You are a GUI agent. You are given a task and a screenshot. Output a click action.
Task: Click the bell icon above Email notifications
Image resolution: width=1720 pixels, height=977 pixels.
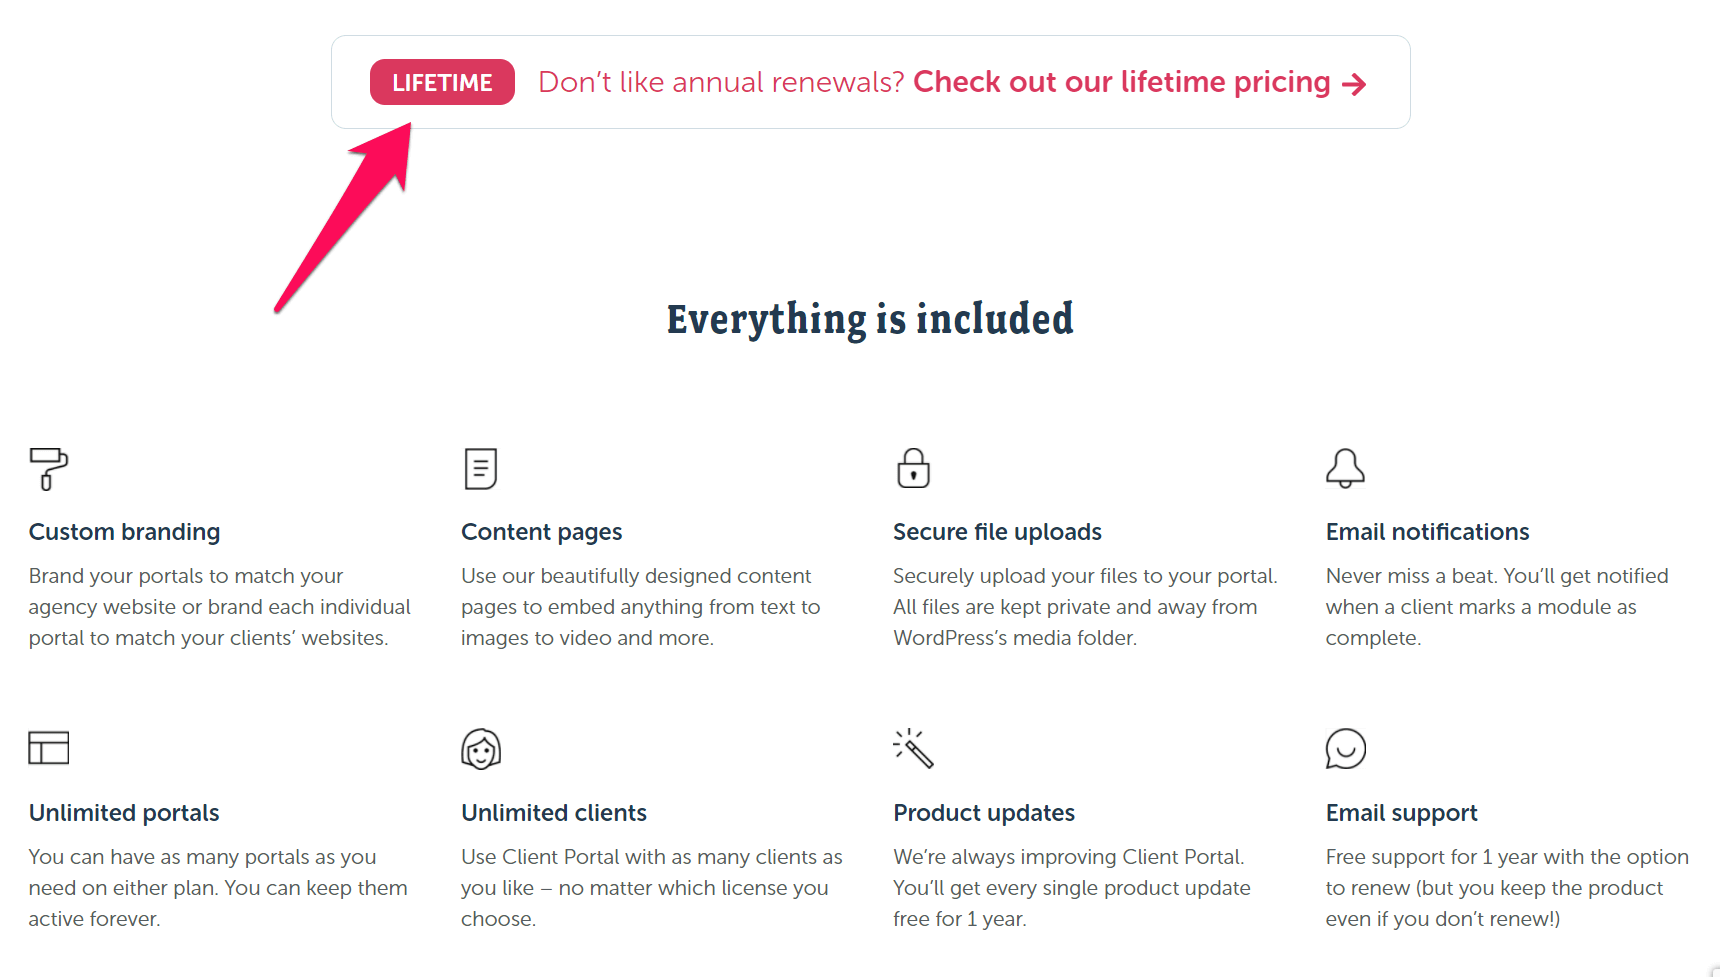1345,468
